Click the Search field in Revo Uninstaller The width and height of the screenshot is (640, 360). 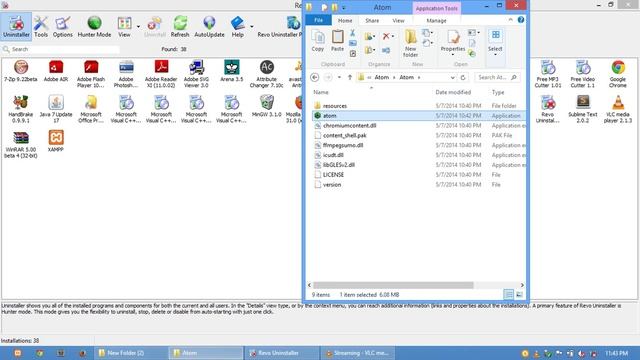(61, 49)
